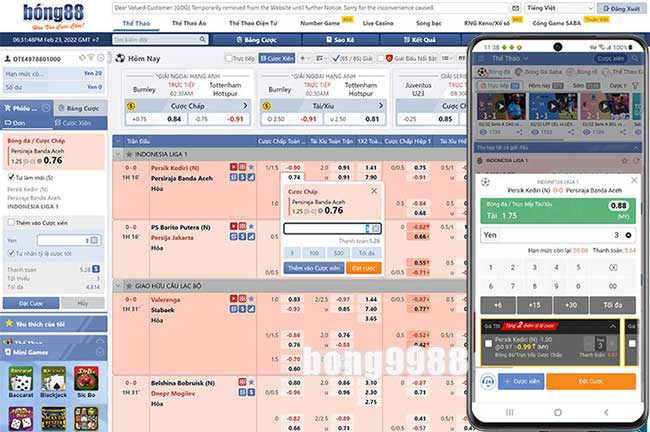Toggle Tự nhận tỷ lệ cược tốt checkbox
This screenshot has width=650, height=432.
coord(11,253)
